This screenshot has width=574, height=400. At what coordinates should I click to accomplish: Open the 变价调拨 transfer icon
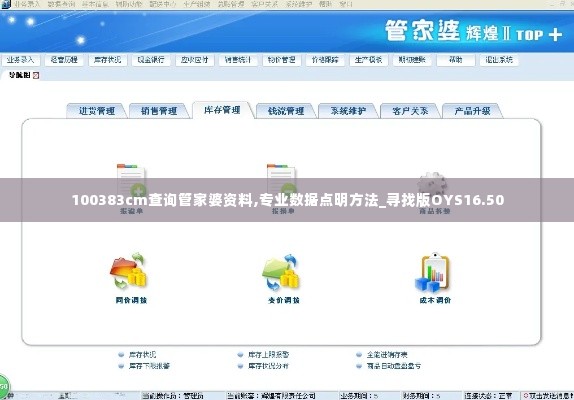[x=281, y=272]
